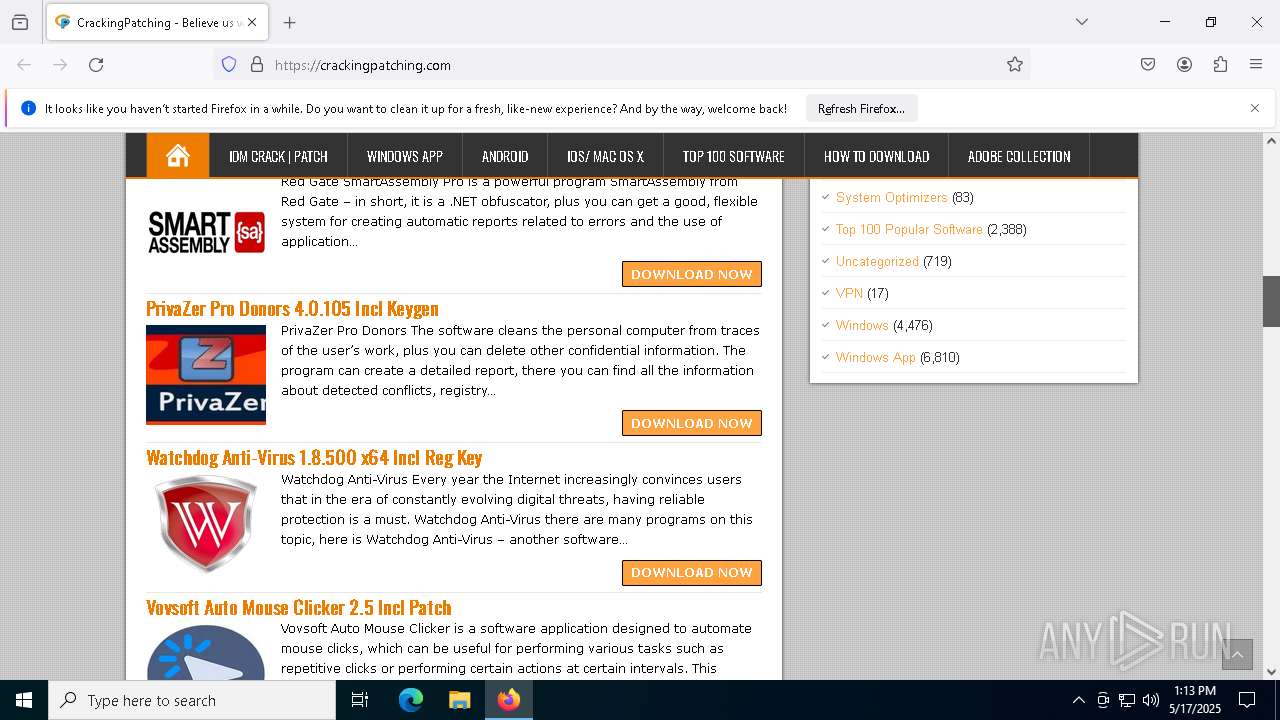The width and height of the screenshot is (1280, 720).
Task: Click the scrollbar down arrow
Action: click(1271, 672)
